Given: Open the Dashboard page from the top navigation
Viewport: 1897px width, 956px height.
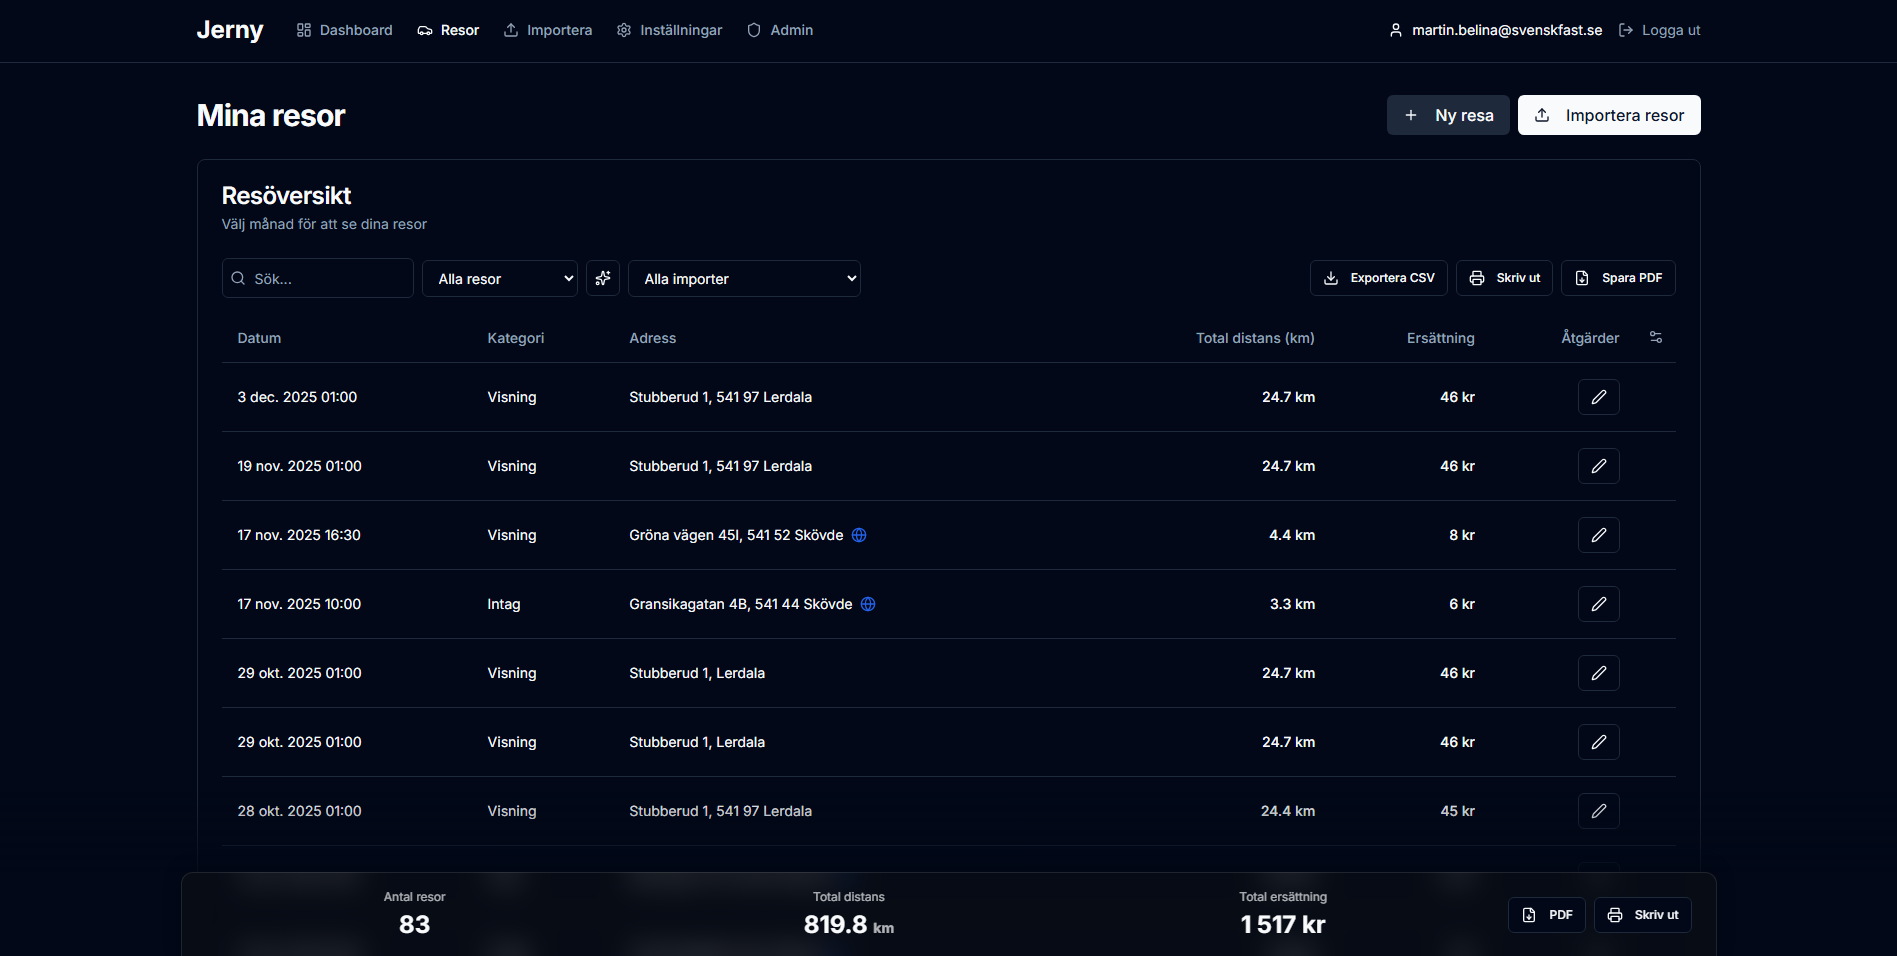Looking at the screenshot, I should [x=344, y=30].
